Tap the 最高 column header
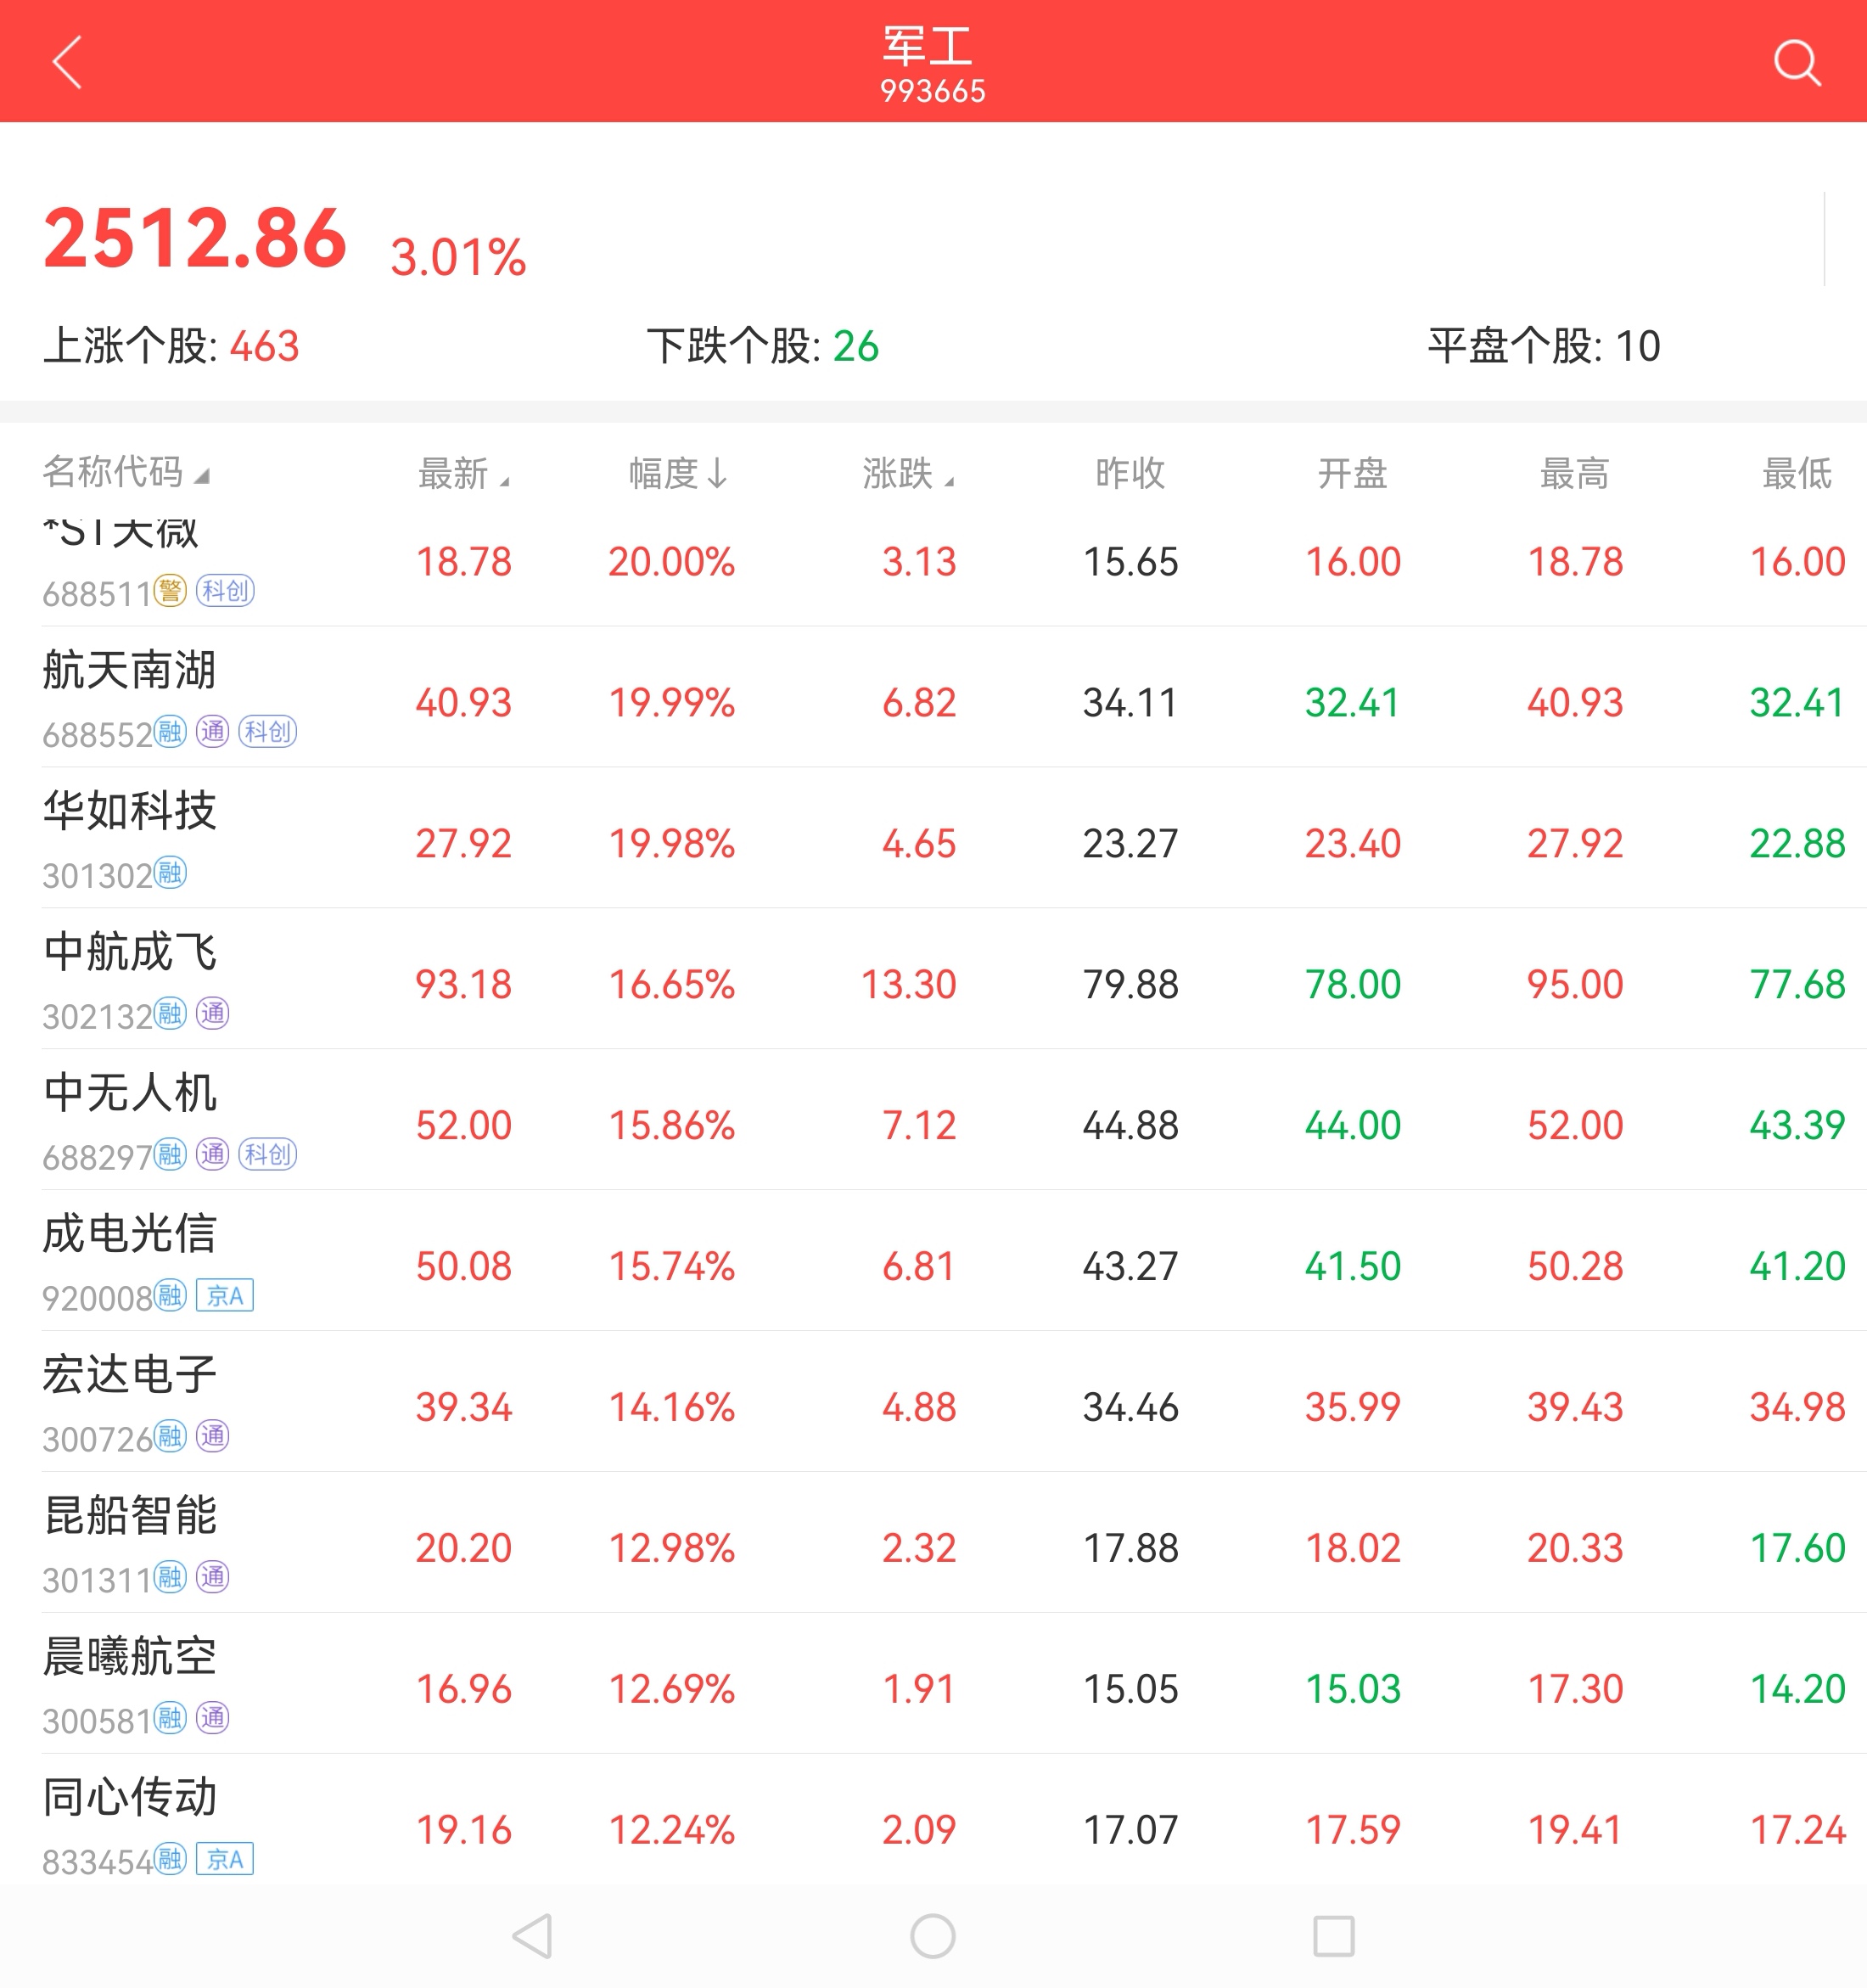This screenshot has height=1988, width=1867. click(x=1574, y=473)
